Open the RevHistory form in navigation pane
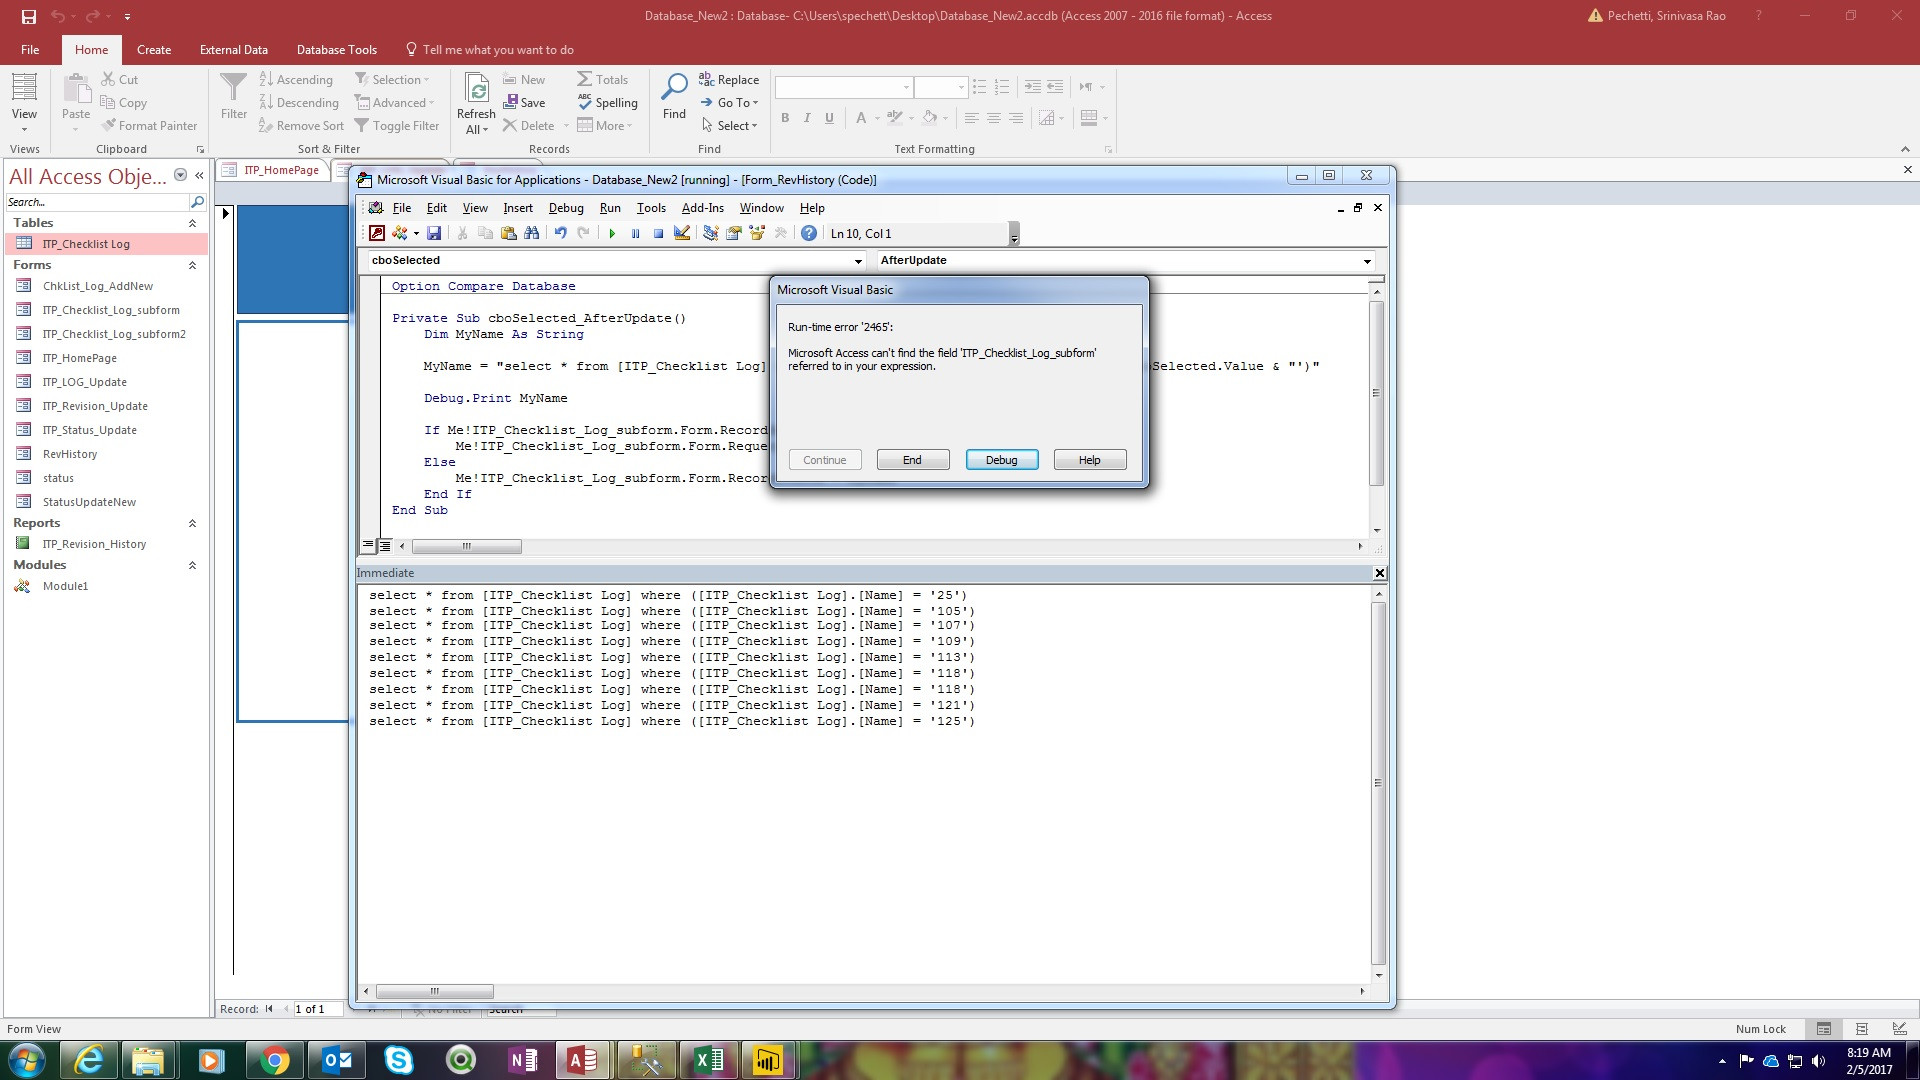Viewport: 1920px width, 1080px height. pyautogui.click(x=70, y=454)
